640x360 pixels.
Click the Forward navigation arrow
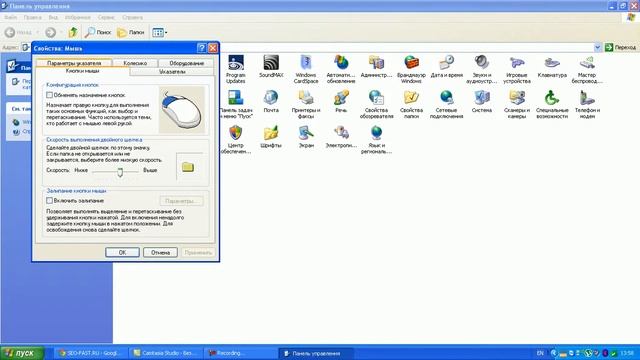(x=50, y=32)
